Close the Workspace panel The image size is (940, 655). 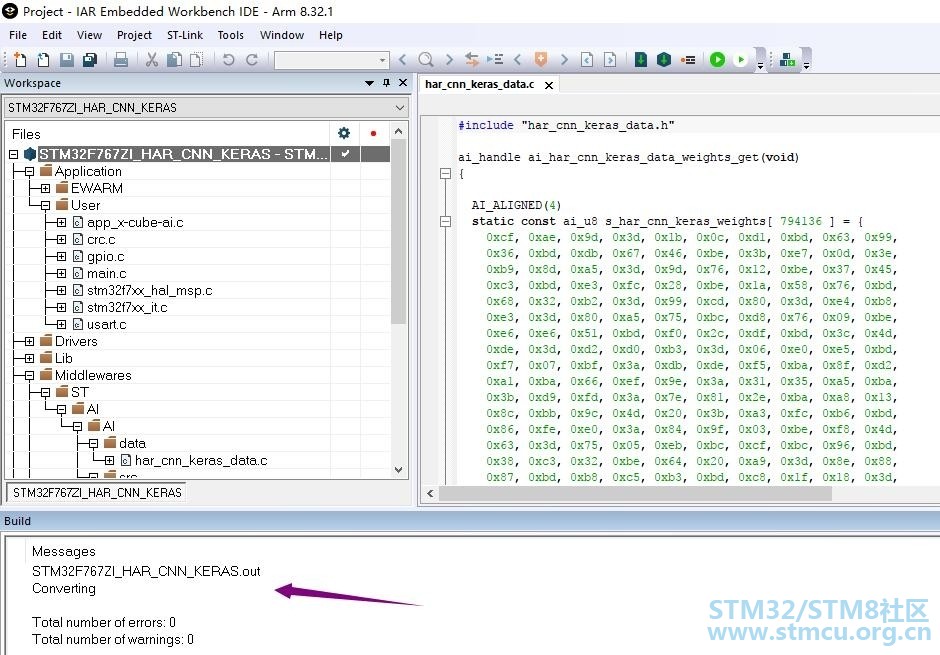tap(403, 83)
